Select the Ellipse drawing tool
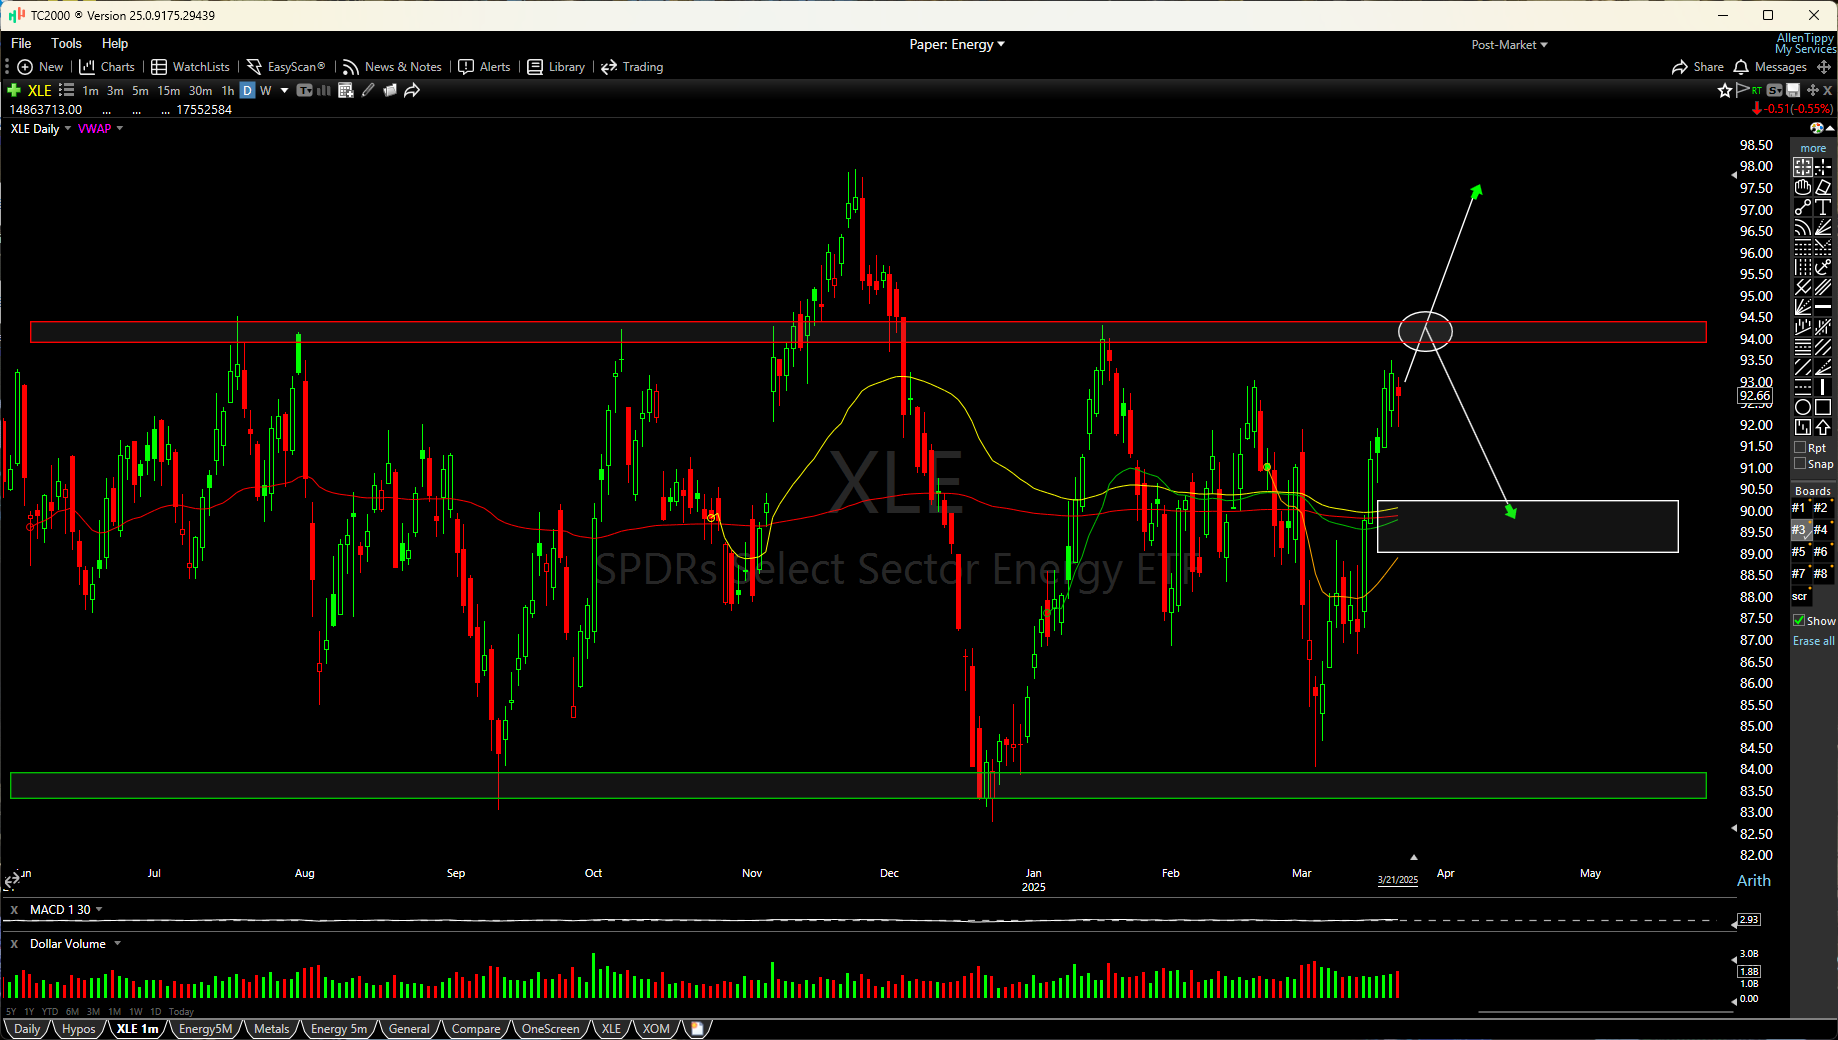The image size is (1838, 1040). click(x=1802, y=407)
